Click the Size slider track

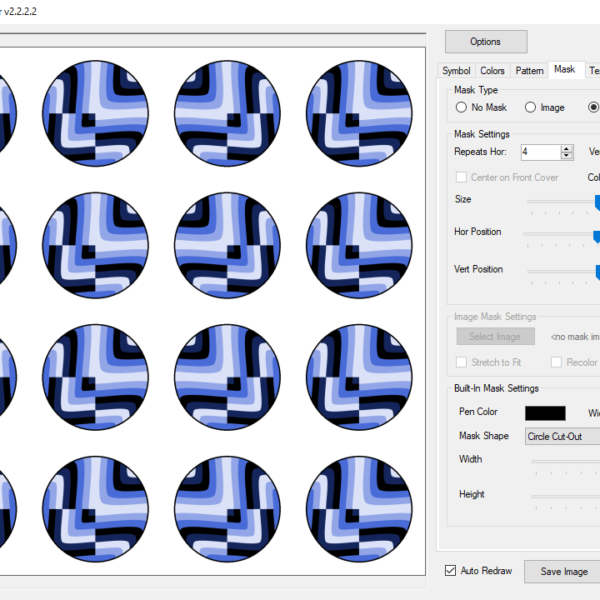[x=563, y=201]
